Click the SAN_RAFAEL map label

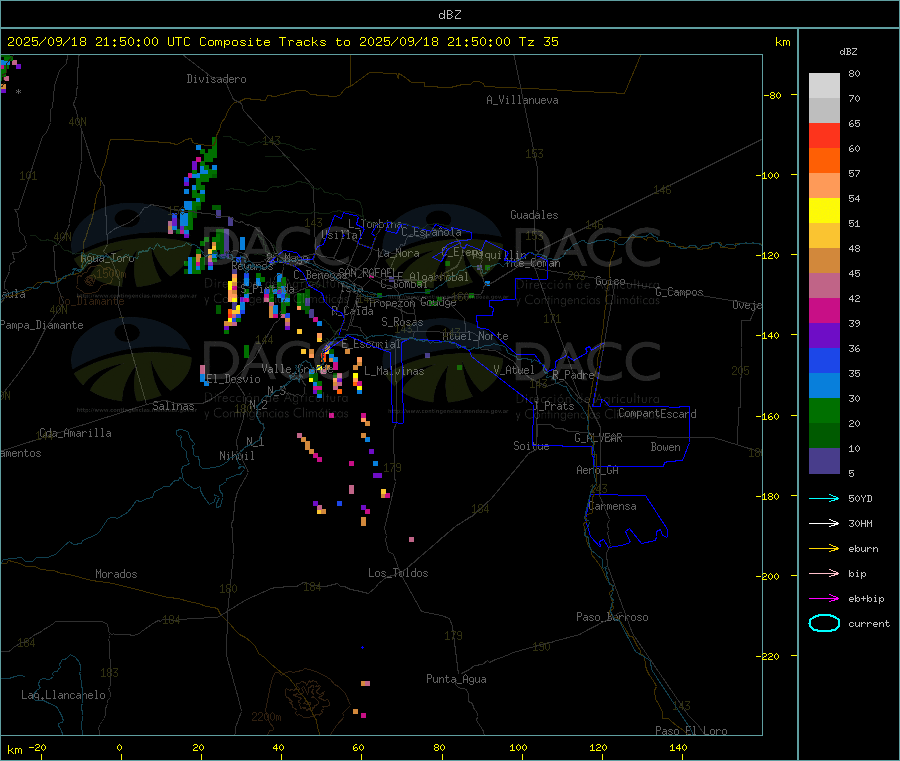coord(367,272)
